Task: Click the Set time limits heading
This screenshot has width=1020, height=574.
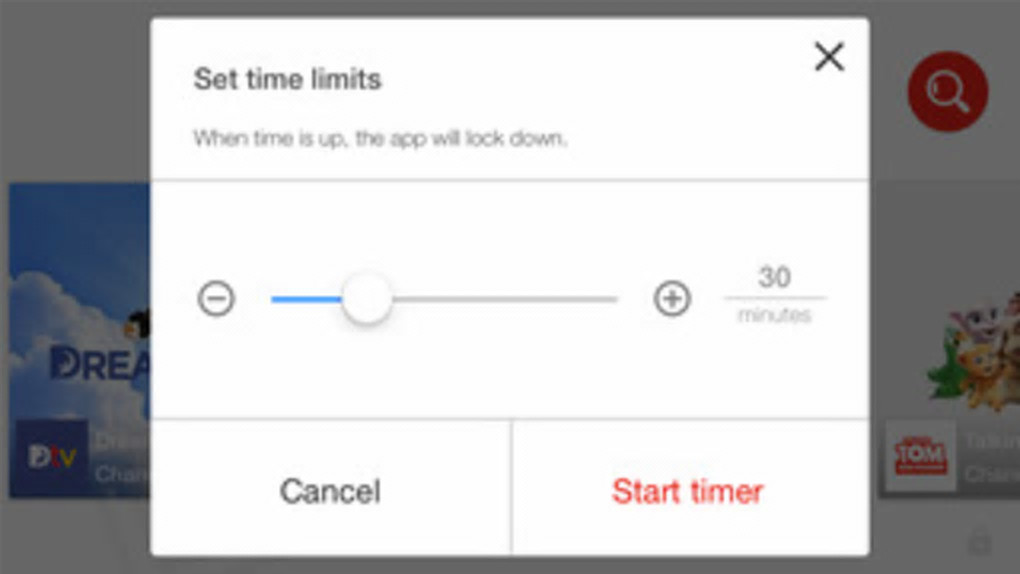Action: tap(287, 79)
